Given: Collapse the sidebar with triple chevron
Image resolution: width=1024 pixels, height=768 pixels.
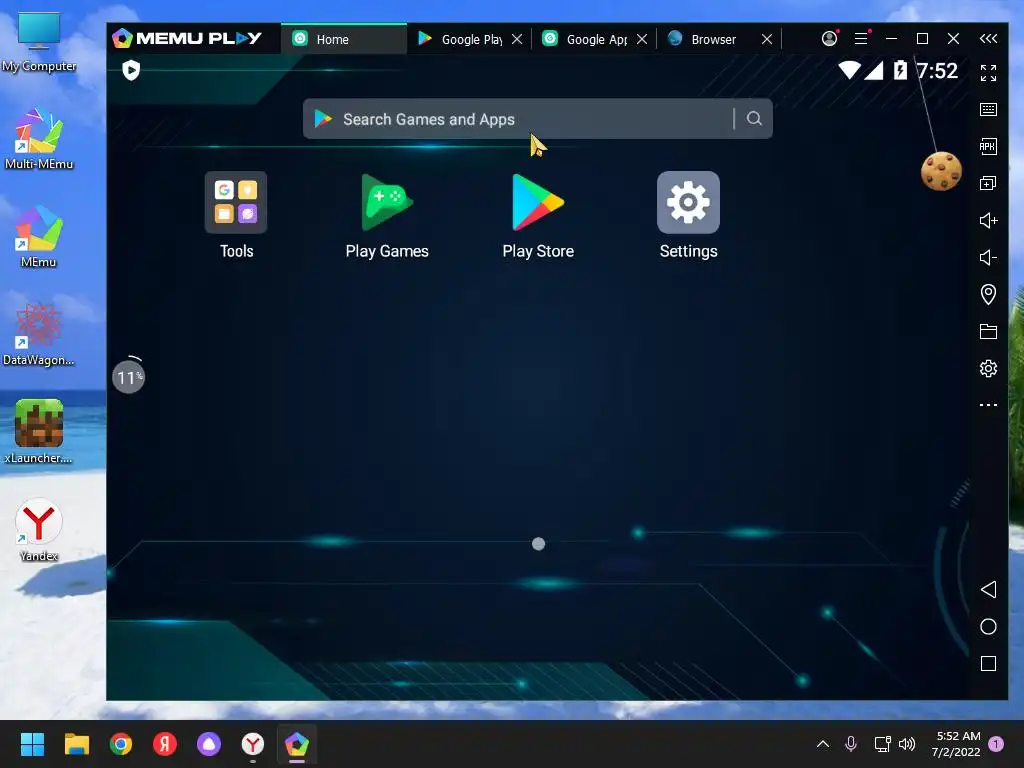Looking at the screenshot, I should [x=988, y=39].
